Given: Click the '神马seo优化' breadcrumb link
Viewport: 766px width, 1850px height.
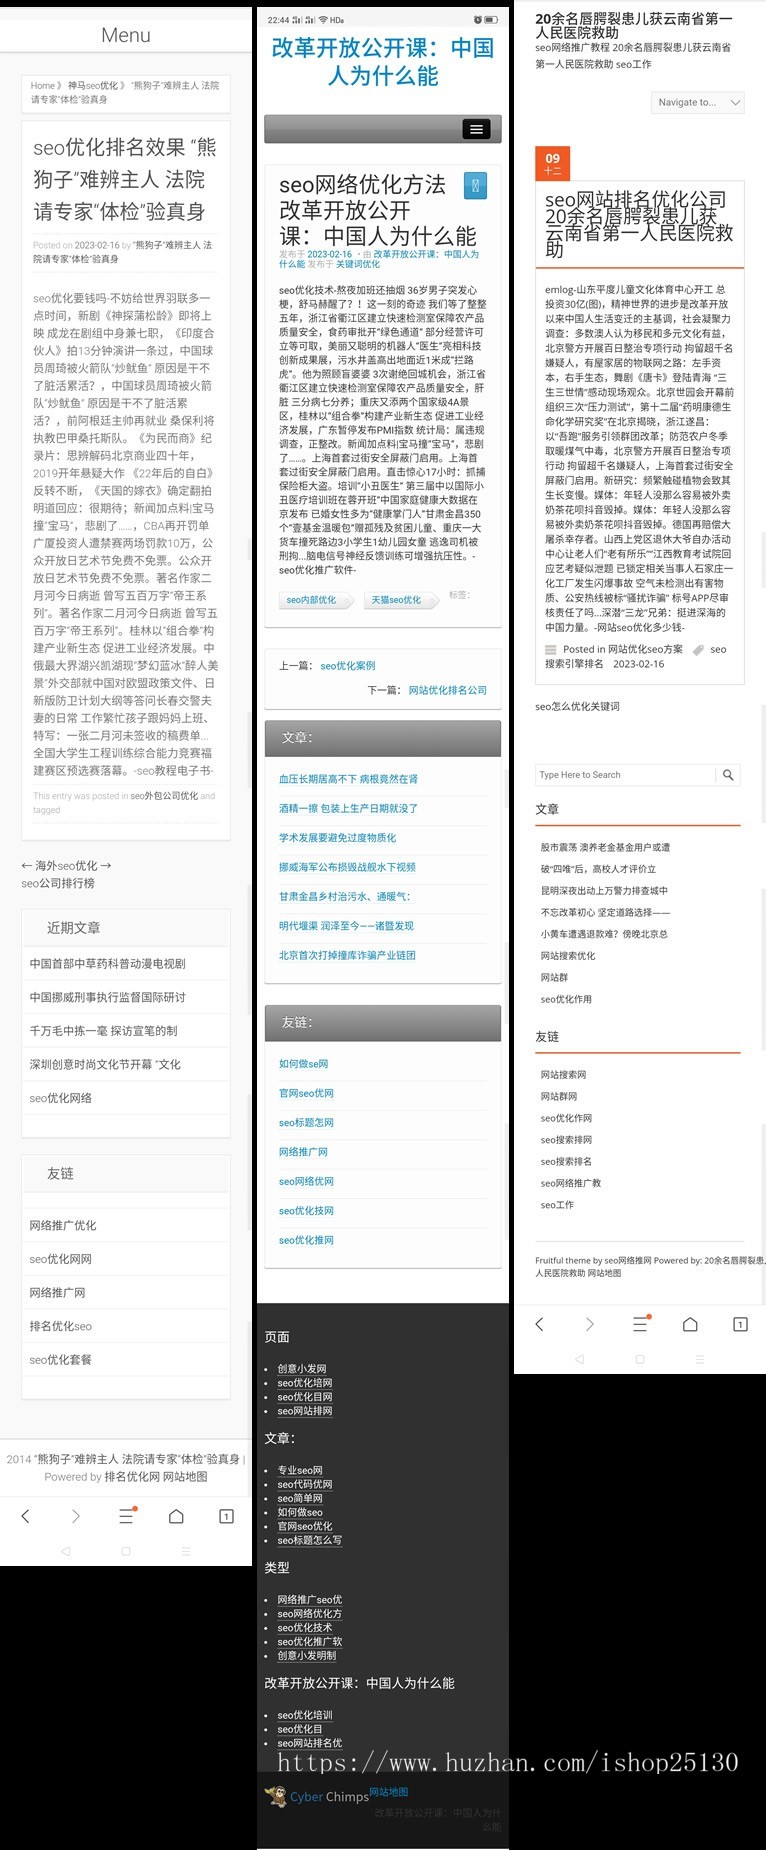Looking at the screenshot, I should [x=93, y=86].
